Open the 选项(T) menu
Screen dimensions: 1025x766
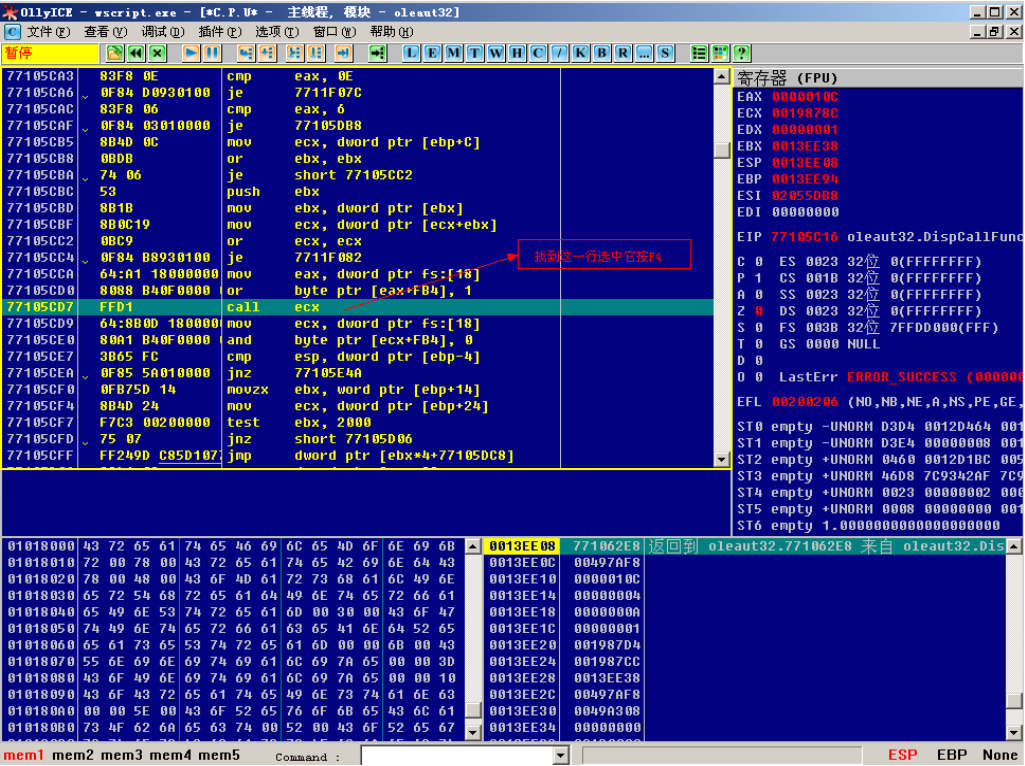[x=277, y=32]
